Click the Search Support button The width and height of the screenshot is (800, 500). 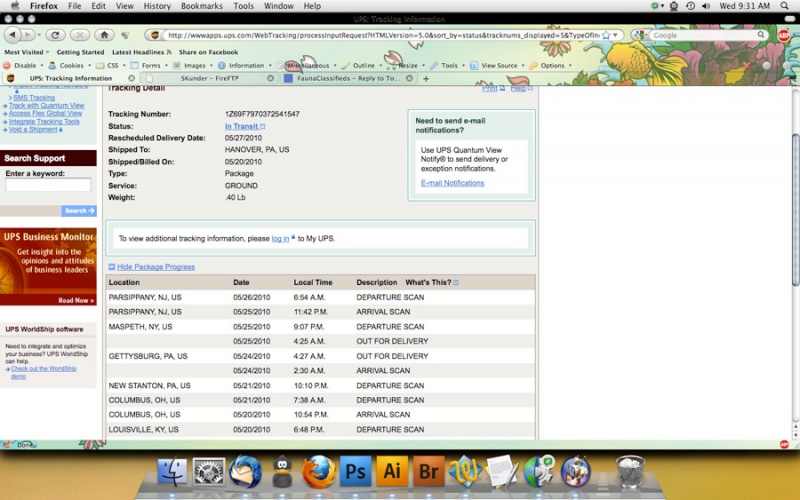click(79, 211)
